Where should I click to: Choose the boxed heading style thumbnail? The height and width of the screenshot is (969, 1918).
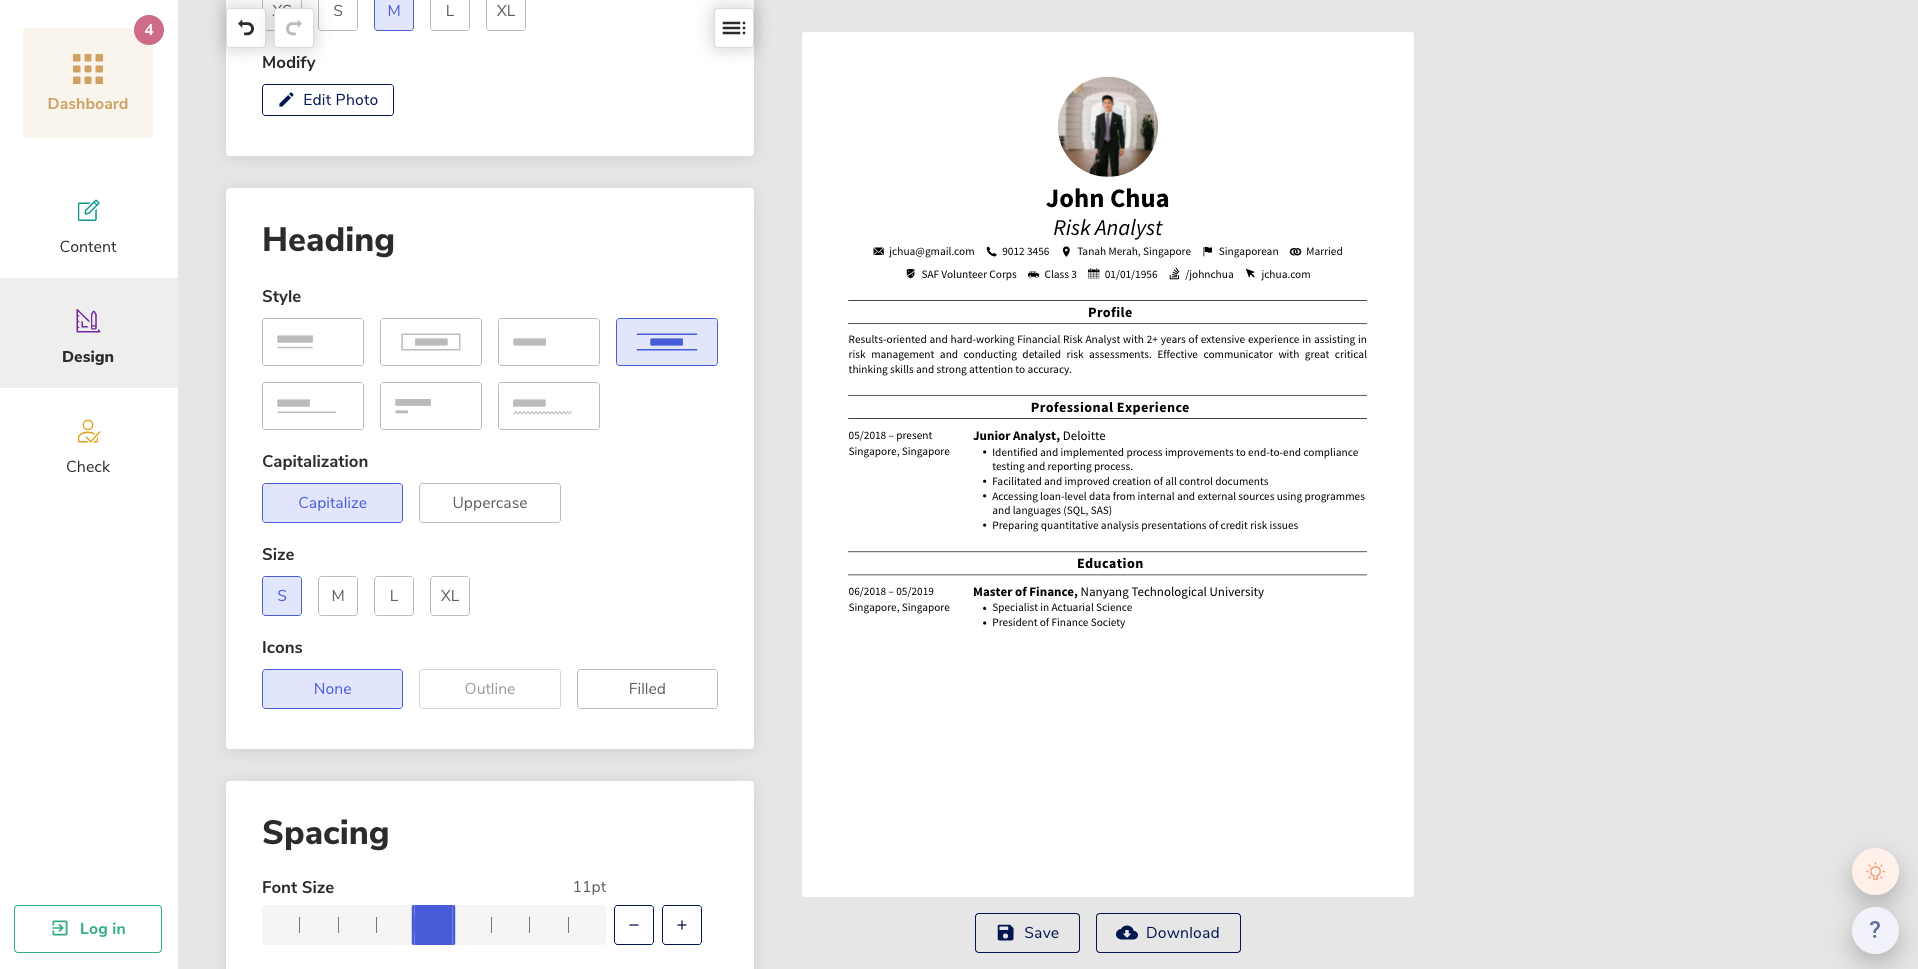tap(431, 342)
